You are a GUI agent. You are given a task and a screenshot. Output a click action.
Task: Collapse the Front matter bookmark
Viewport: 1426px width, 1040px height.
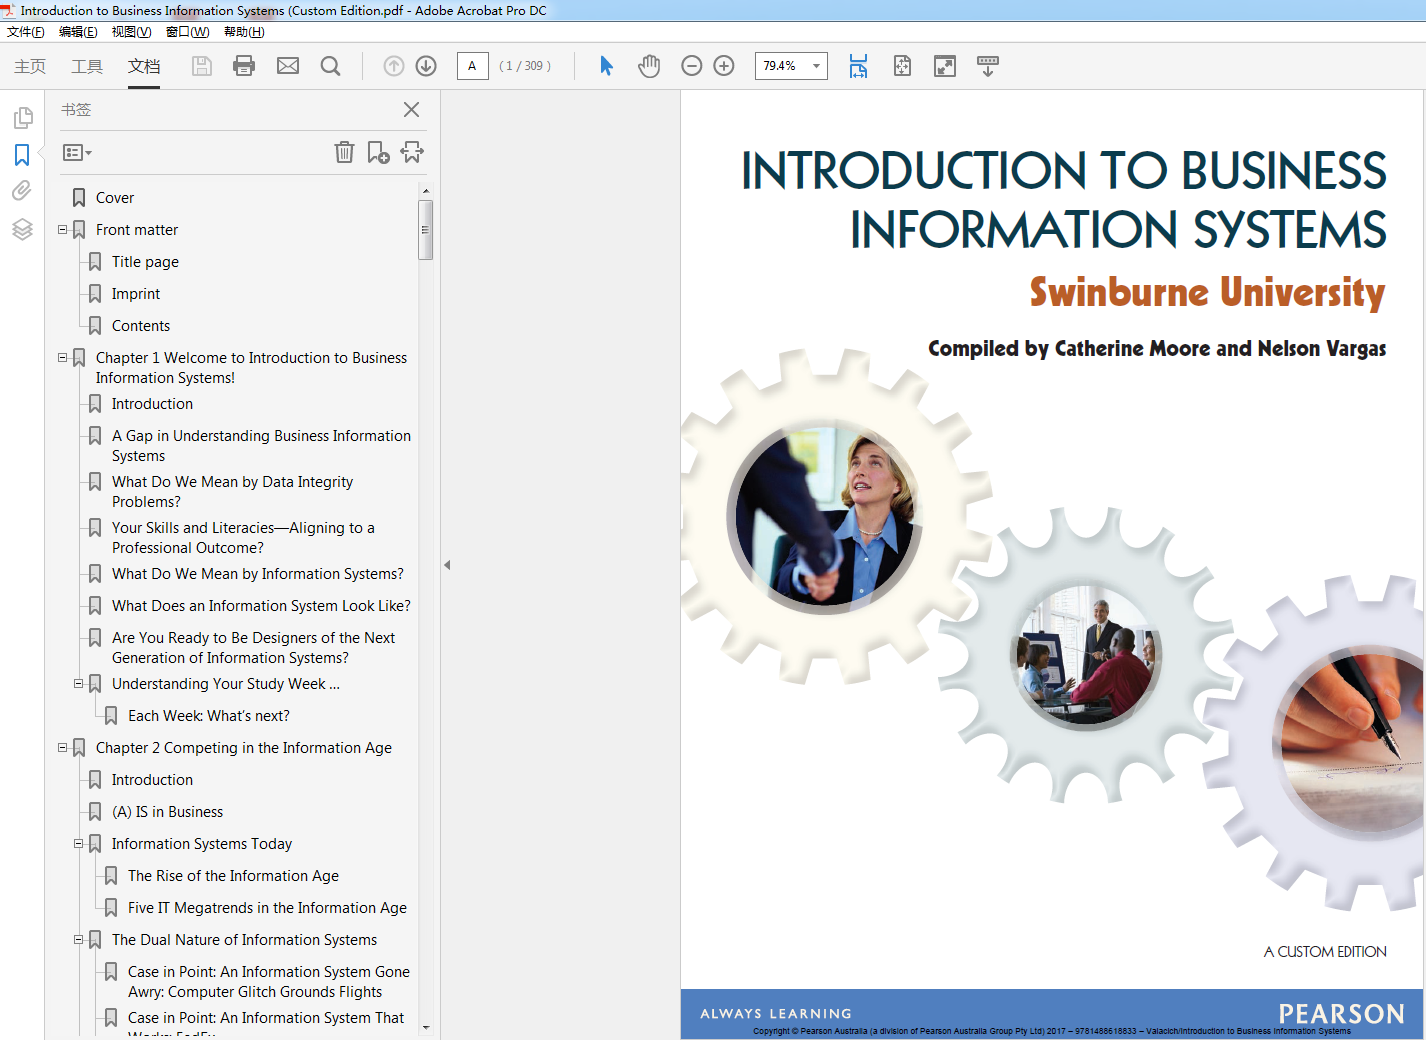point(63,230)
